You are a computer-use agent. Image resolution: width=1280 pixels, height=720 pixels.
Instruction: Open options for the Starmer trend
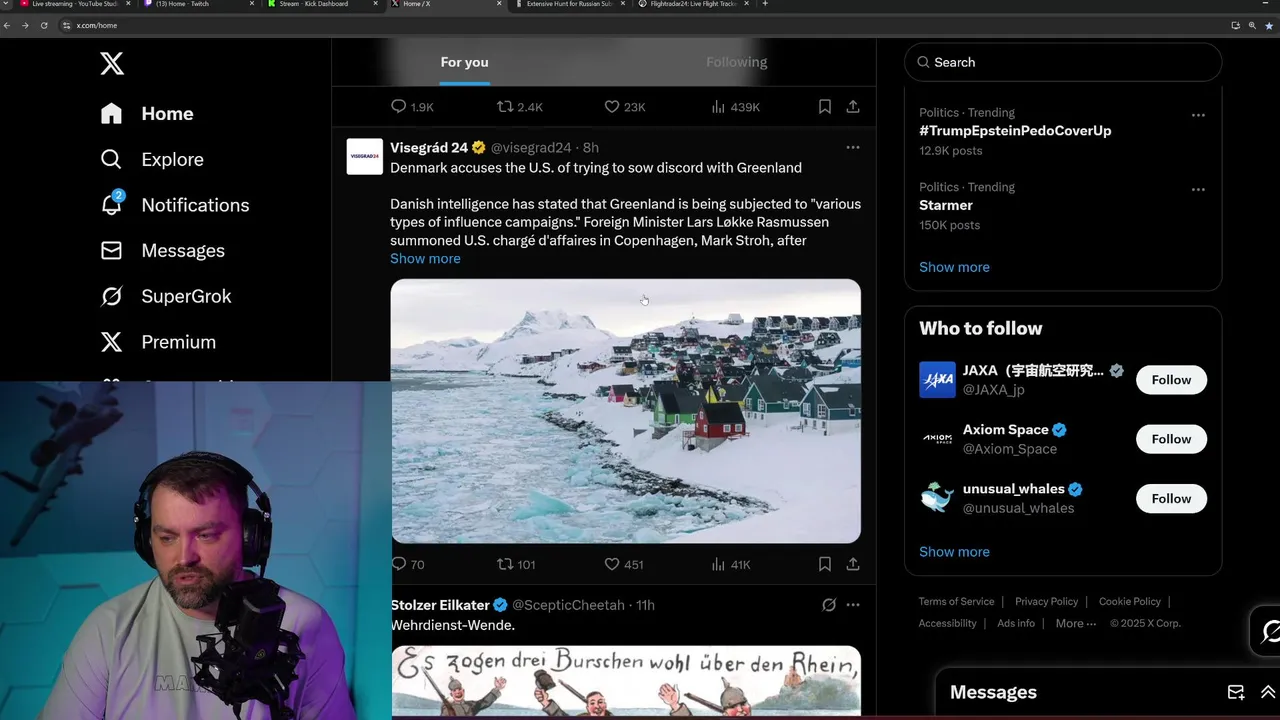pyautogui.click(x=1198, y=189)
